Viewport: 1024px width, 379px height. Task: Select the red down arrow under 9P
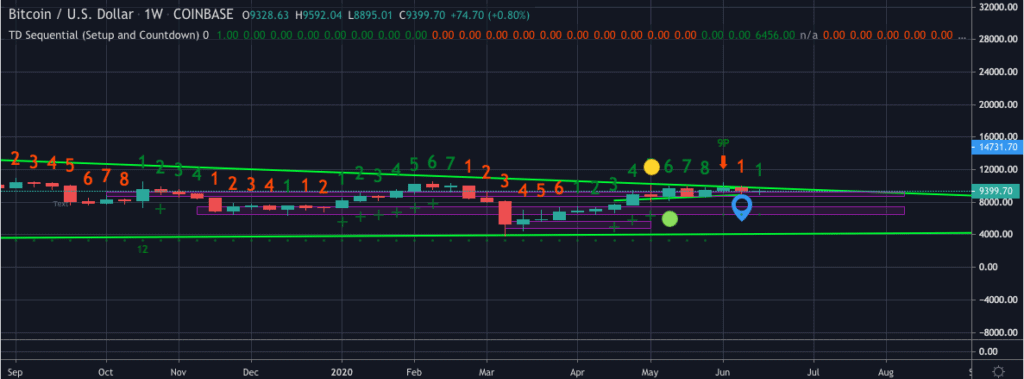coord(723,161)
